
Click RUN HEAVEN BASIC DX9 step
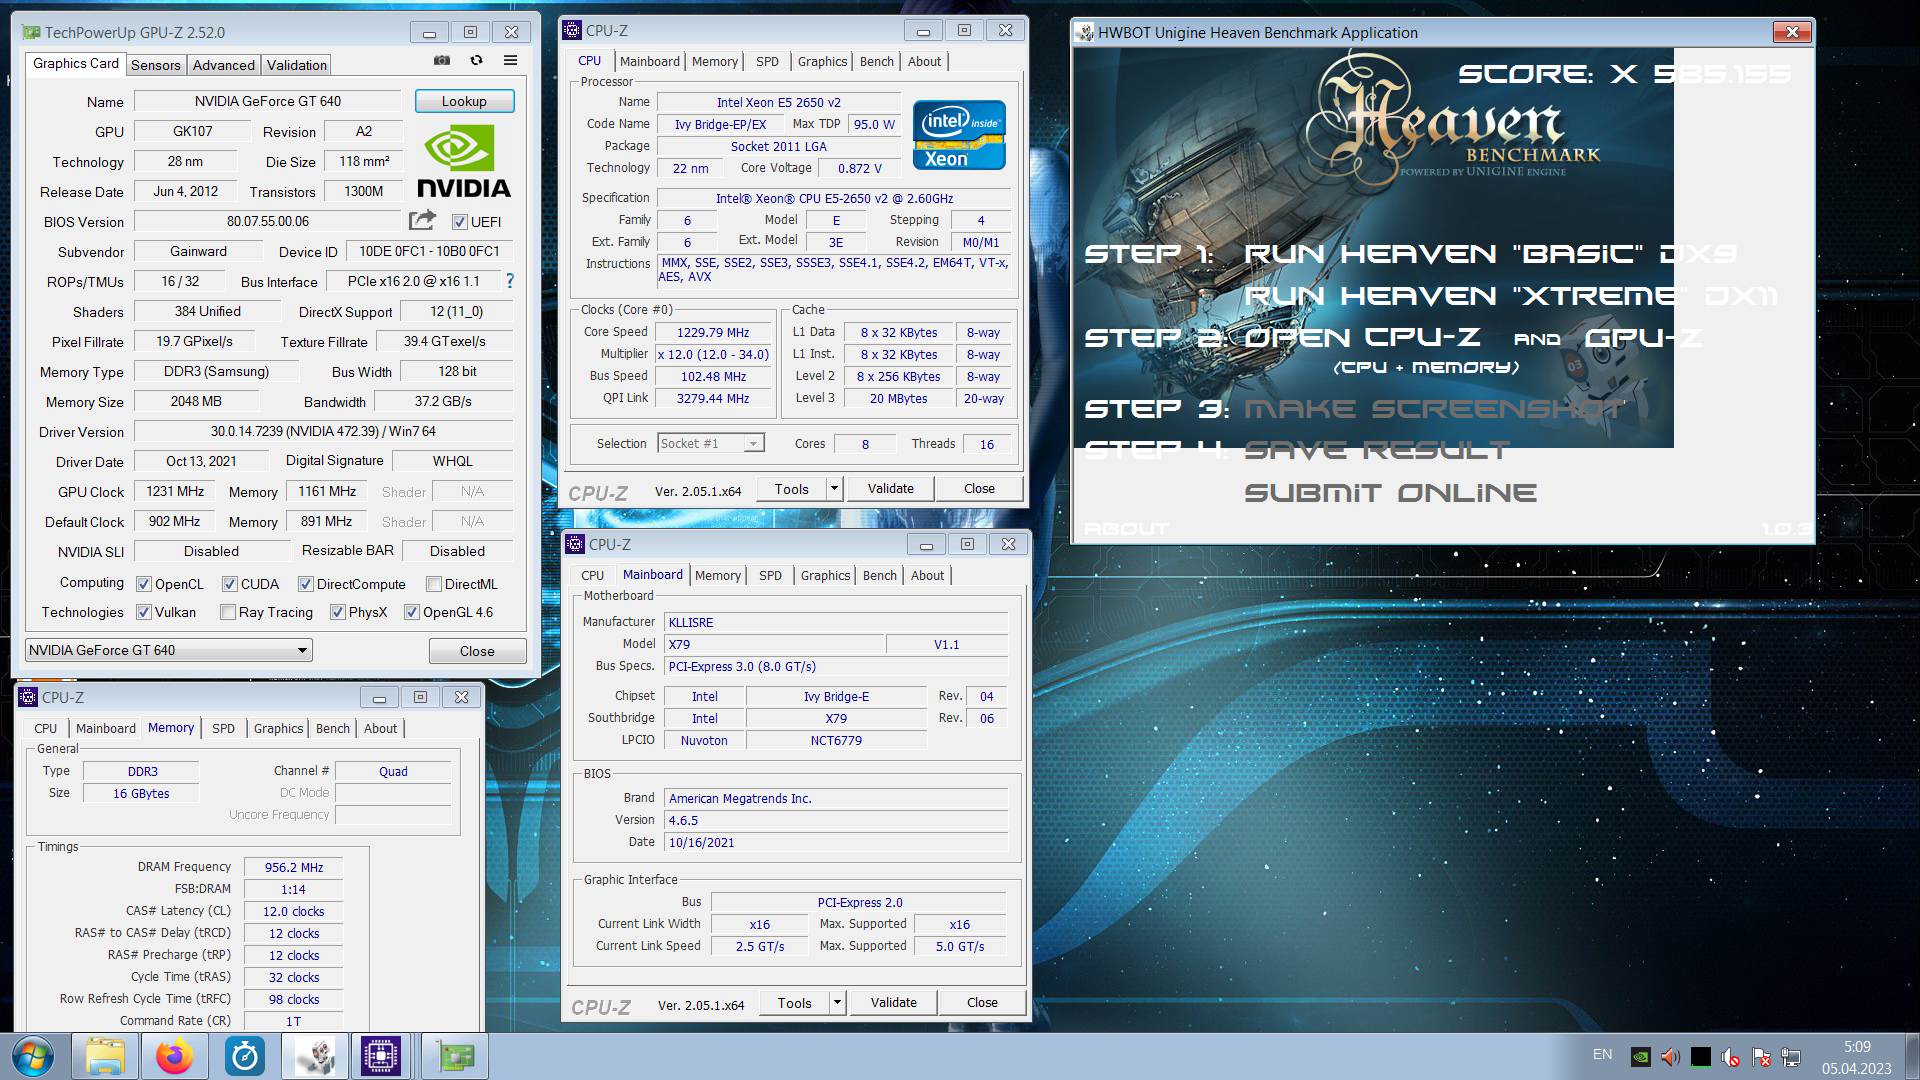1490,254
